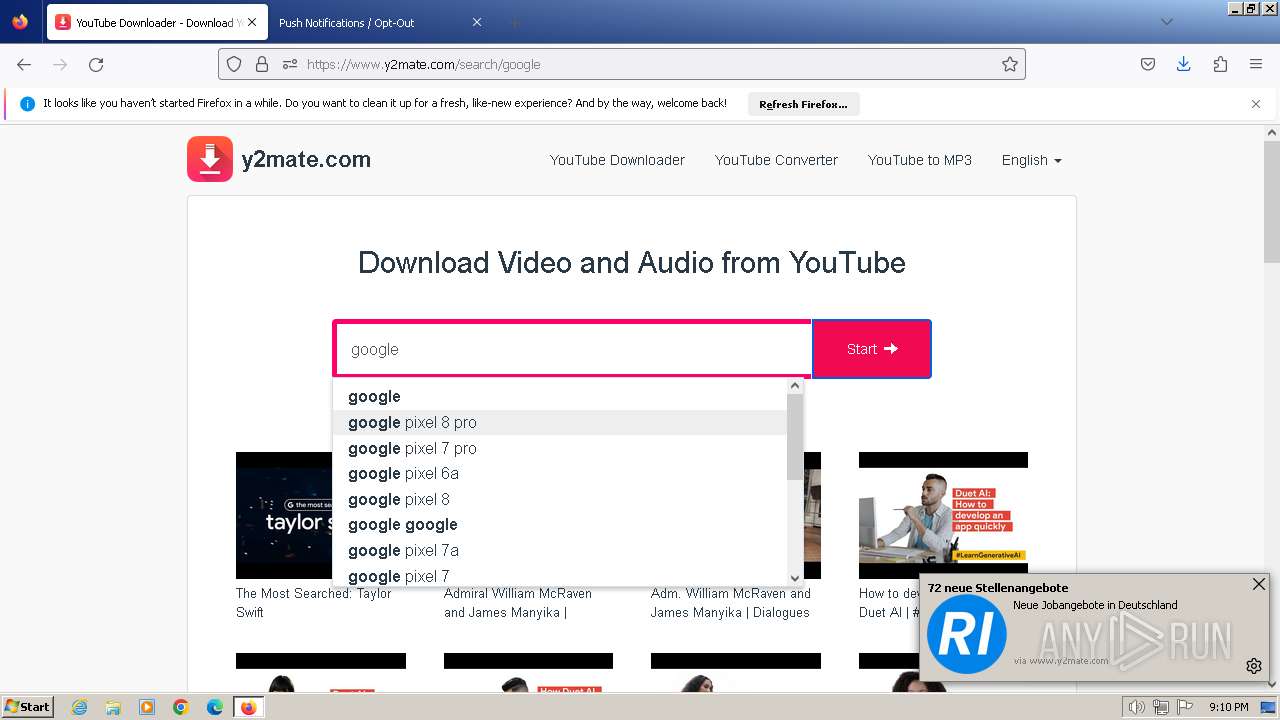Open 'Adm. William McRaven' Dialogues title

[730, 603]
